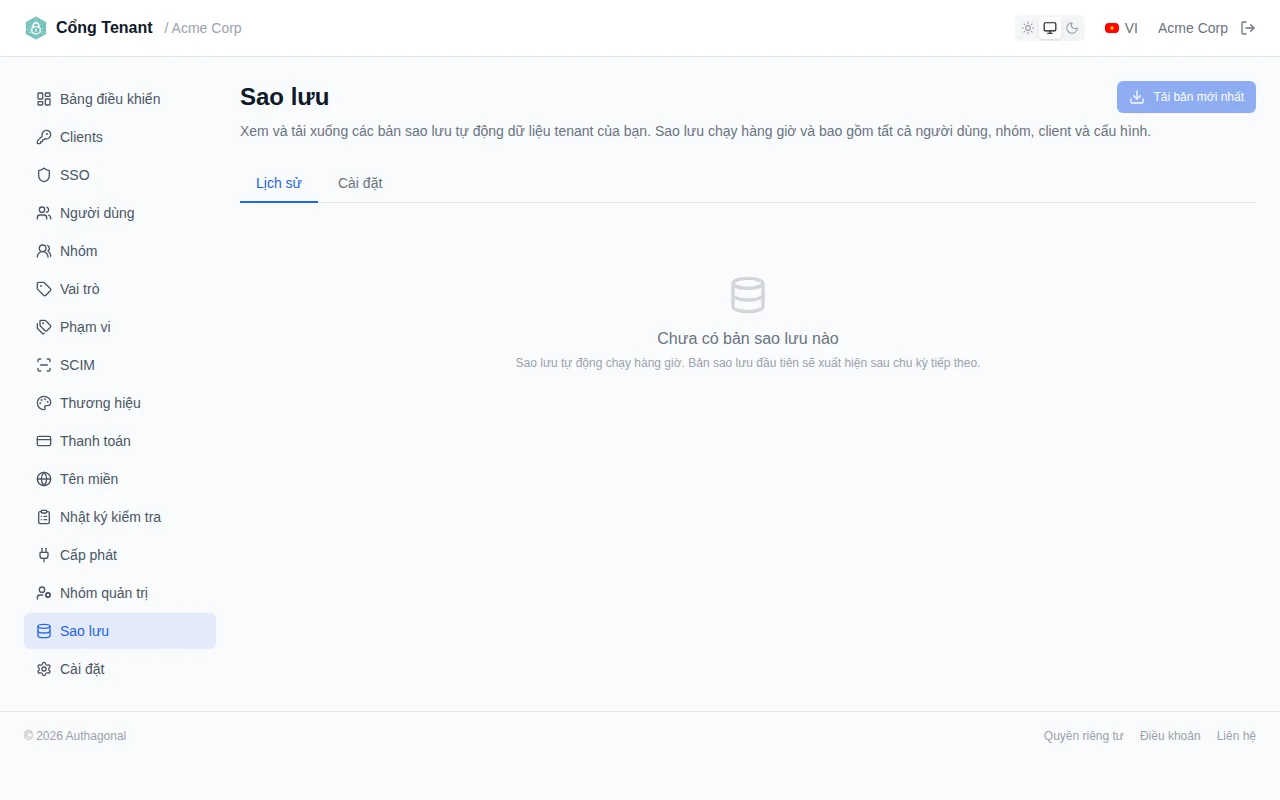
Task: Select system theme monitor icon
Action: [1050, 28]
